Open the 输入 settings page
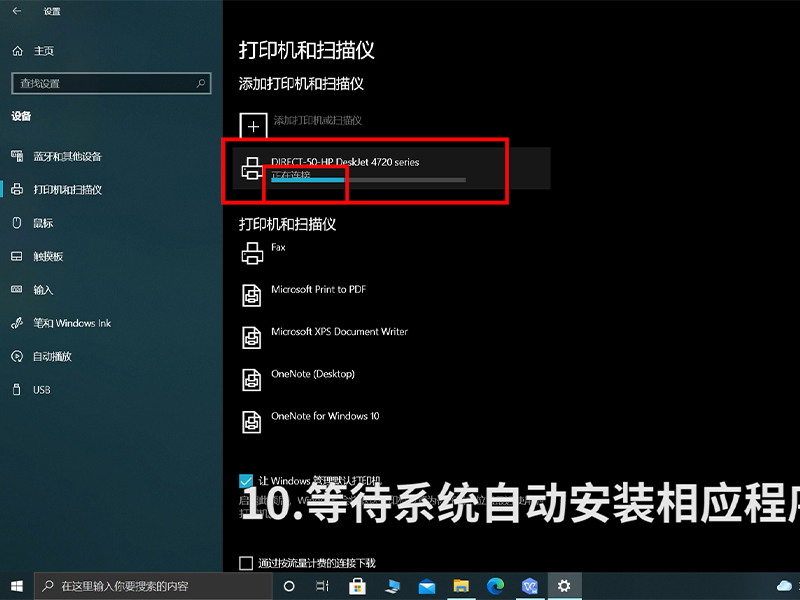The width and height of the screenshot is (800, 600). click(x=43, y=290)
